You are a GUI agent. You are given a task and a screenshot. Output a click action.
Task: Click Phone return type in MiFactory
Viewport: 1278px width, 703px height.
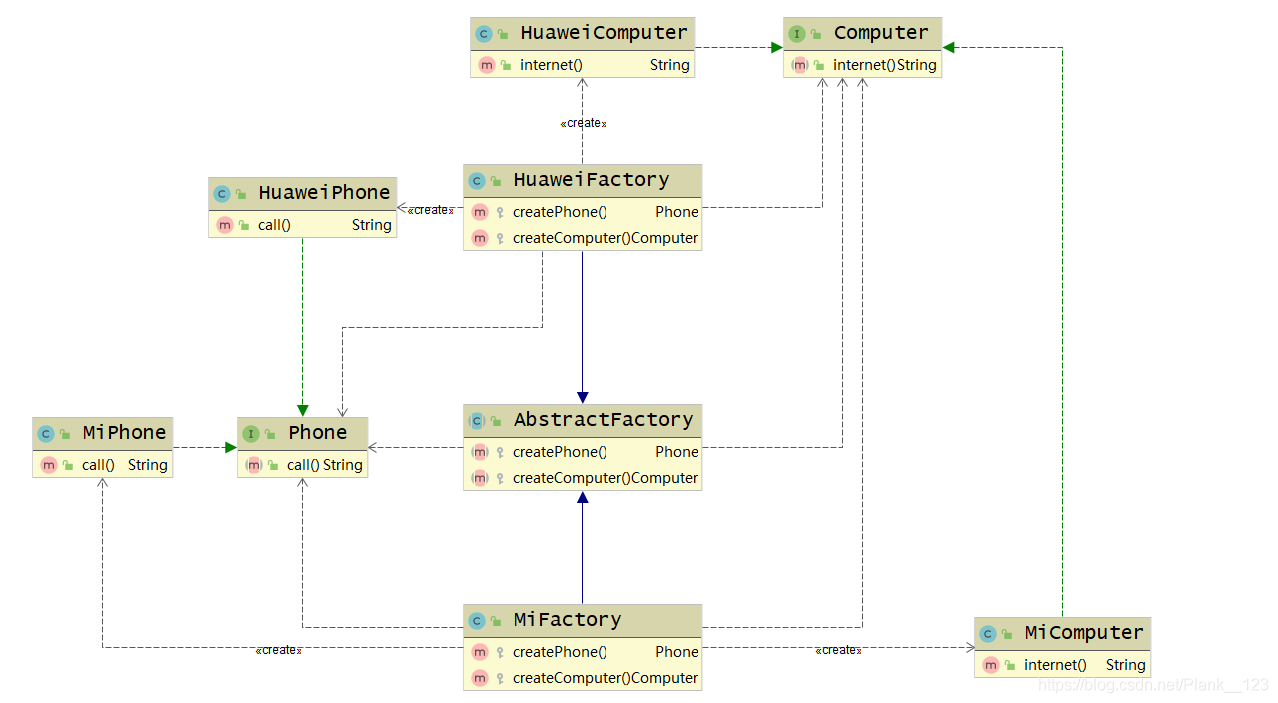(x=677, y=652)
